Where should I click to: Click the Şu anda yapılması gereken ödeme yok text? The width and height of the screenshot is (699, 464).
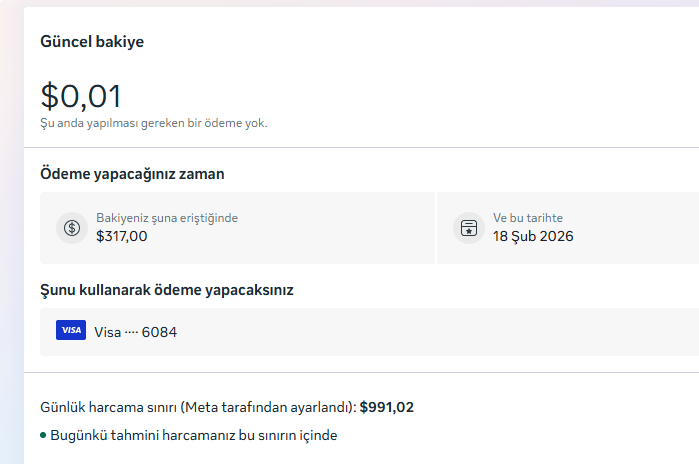click(x=154, y=123)
